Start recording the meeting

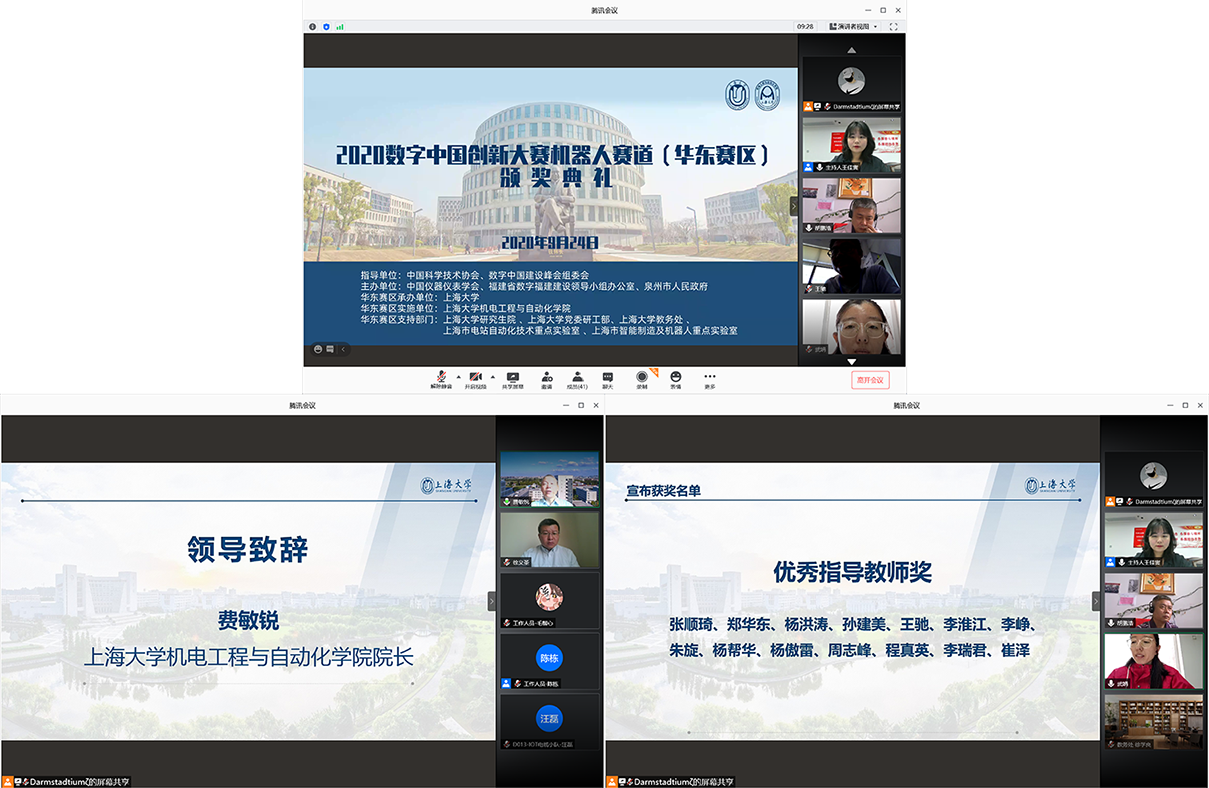[642, 378]
